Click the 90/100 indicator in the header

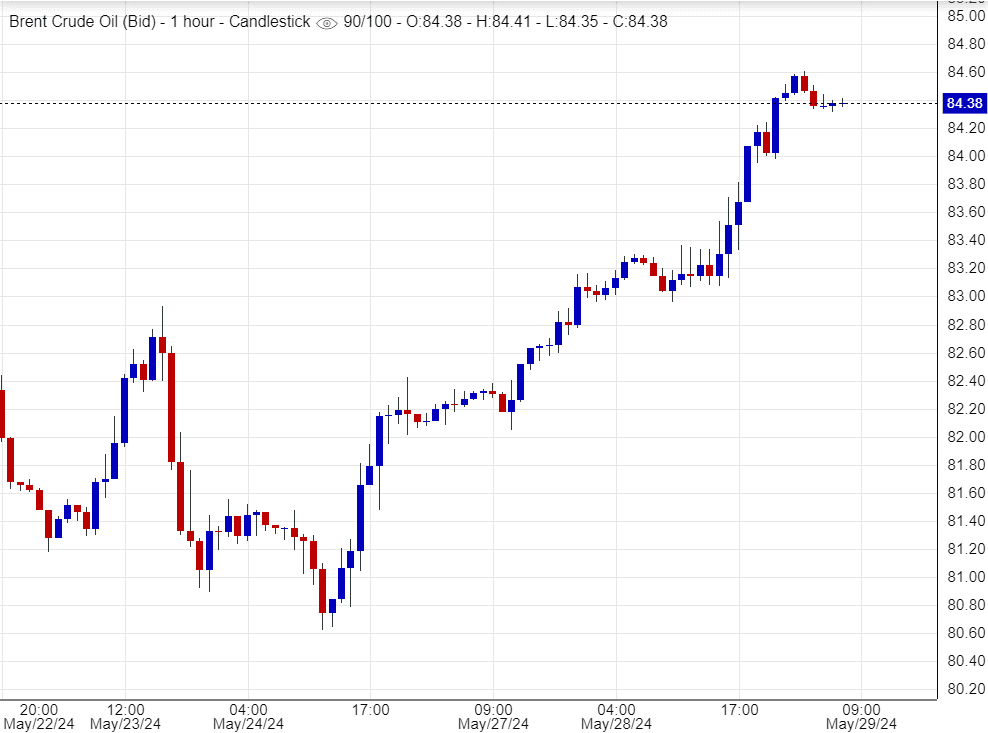pyautogui.click(x=368, y=21)
